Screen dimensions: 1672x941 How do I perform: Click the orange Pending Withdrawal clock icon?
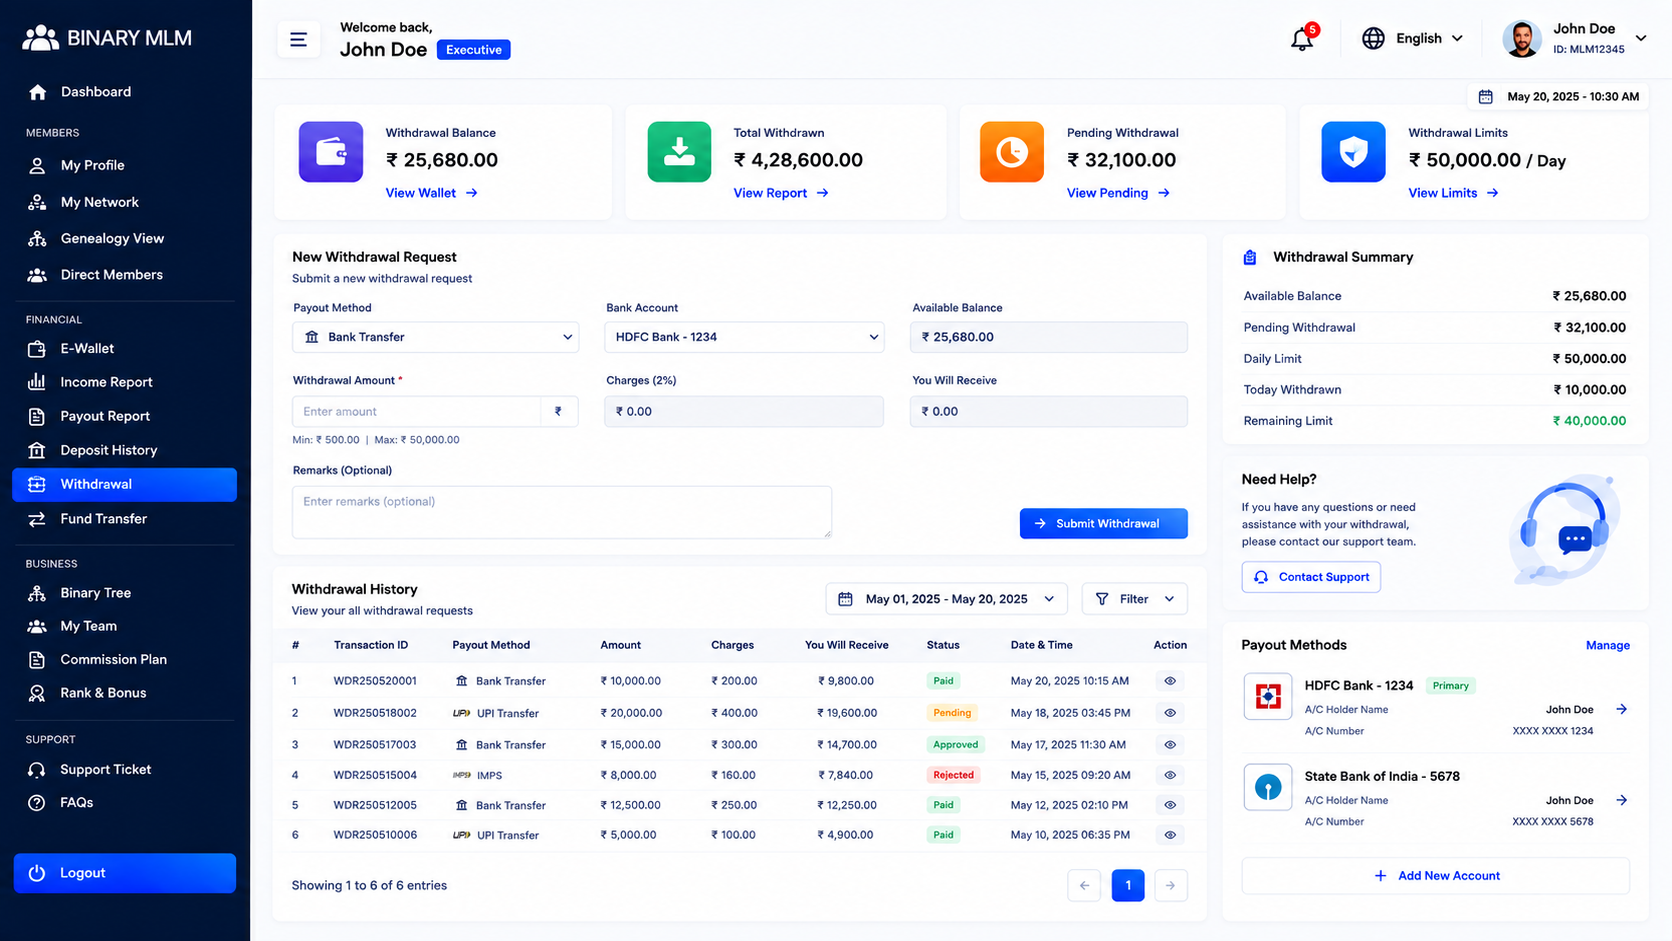[1012, 152]
